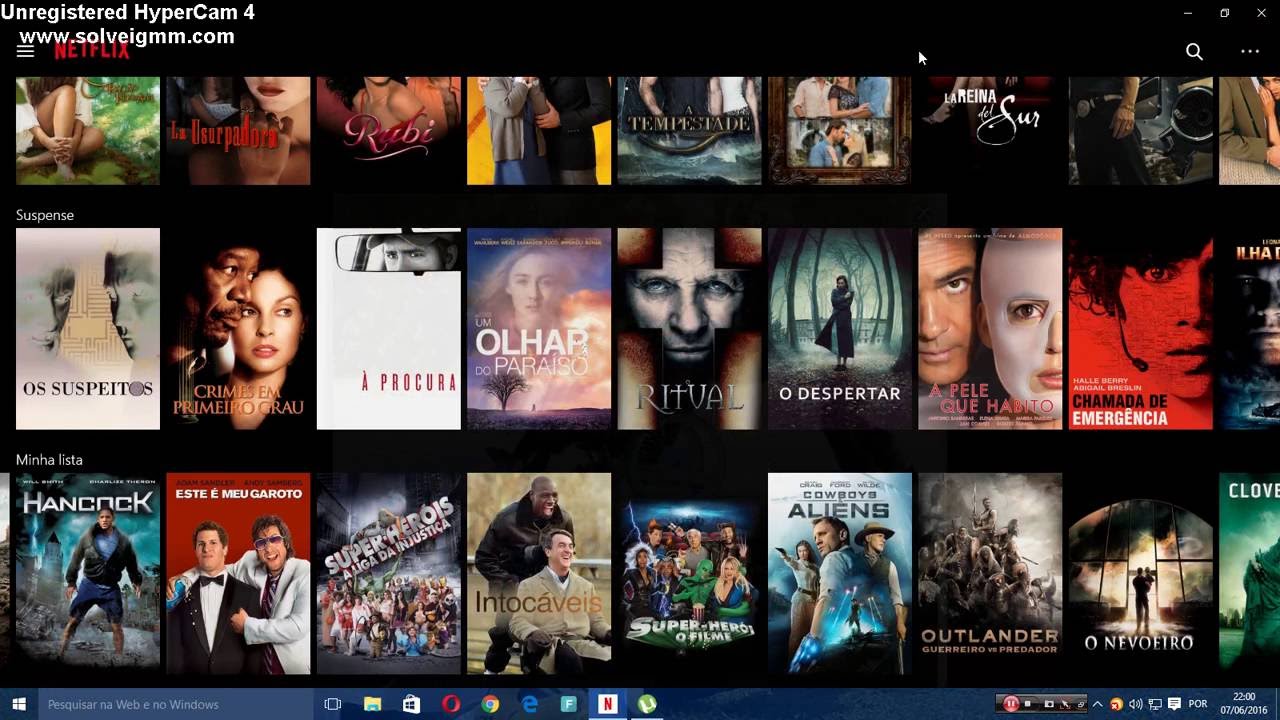The width and height of the screenshot is (1280, 720).
Task: Open Super-Herói O Filme poster
Action: (x=689, y=573)
